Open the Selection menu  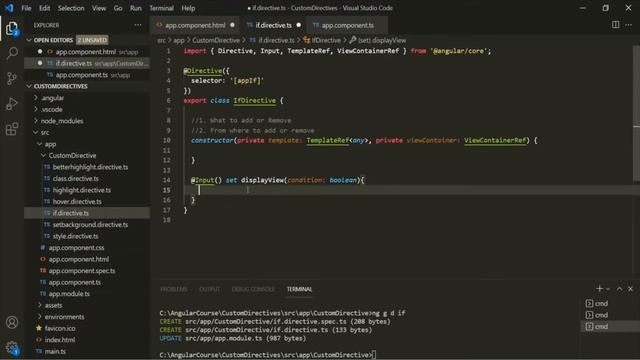[x=71, y=8]
